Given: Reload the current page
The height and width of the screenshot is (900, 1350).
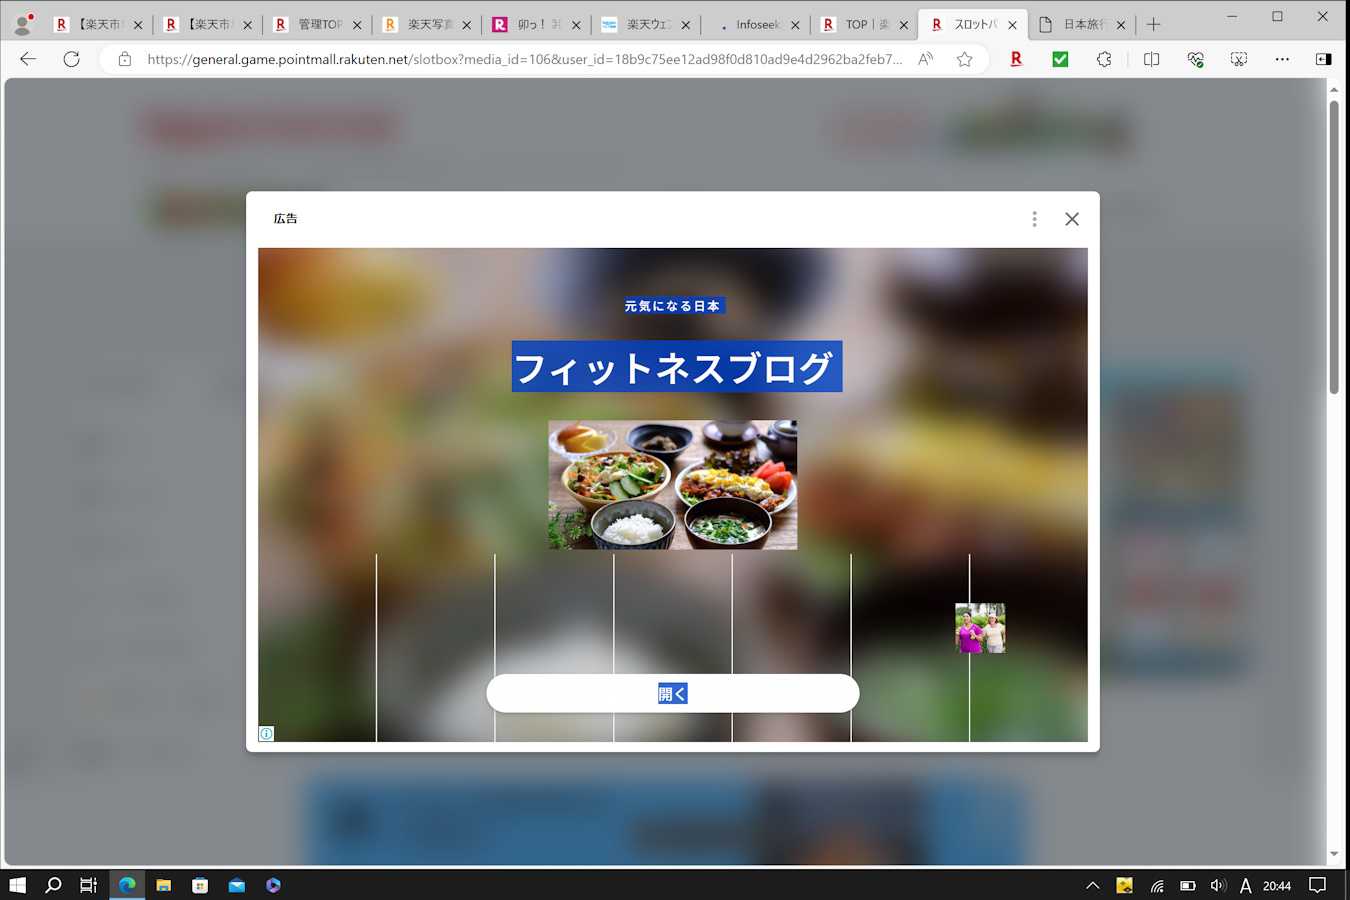Looking at the screenshot, I should (71, 59).
